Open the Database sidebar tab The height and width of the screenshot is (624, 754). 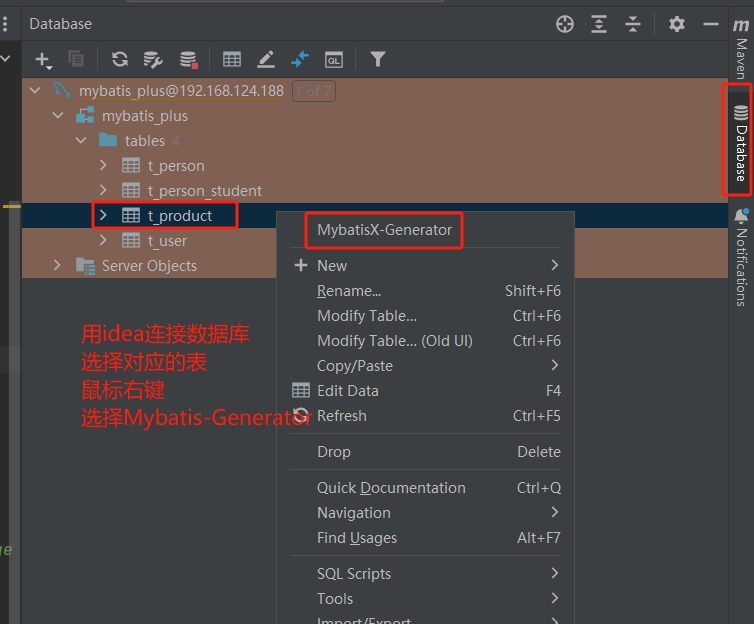pos(741,142)
